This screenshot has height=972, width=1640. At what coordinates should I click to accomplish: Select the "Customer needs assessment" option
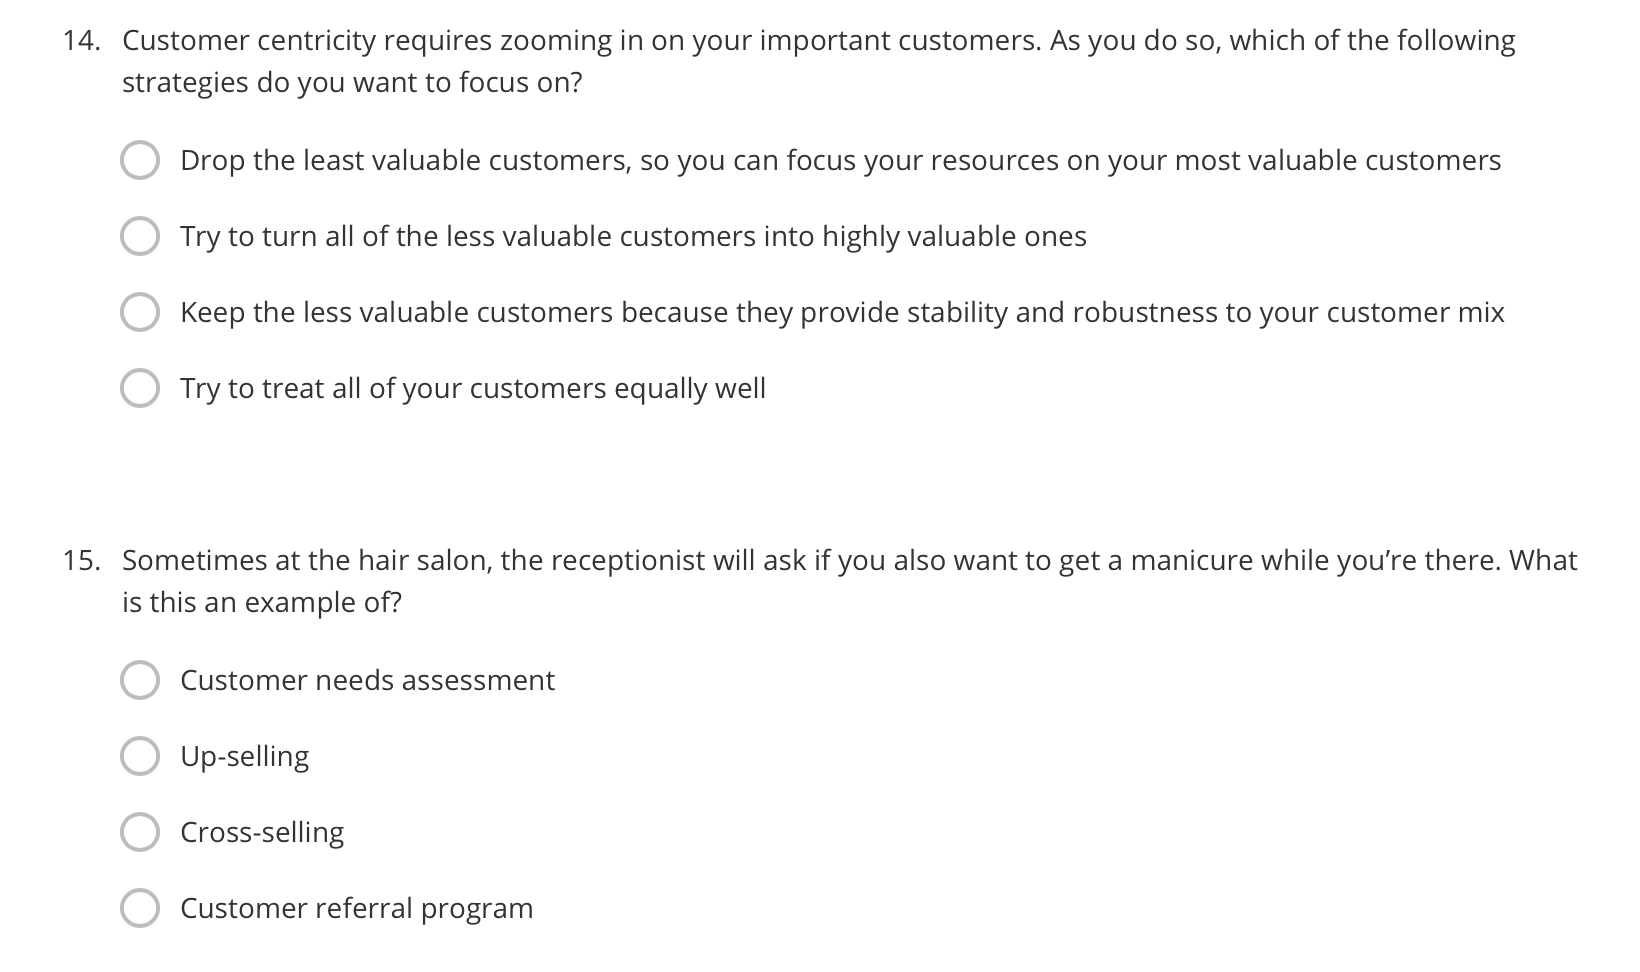[140, 680]
